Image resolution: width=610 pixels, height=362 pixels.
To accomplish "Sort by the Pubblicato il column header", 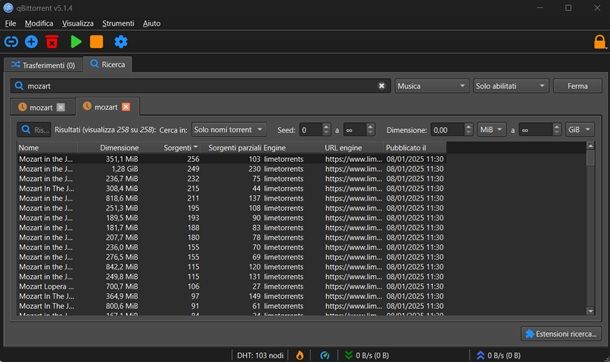I will (x=415, y=148).
